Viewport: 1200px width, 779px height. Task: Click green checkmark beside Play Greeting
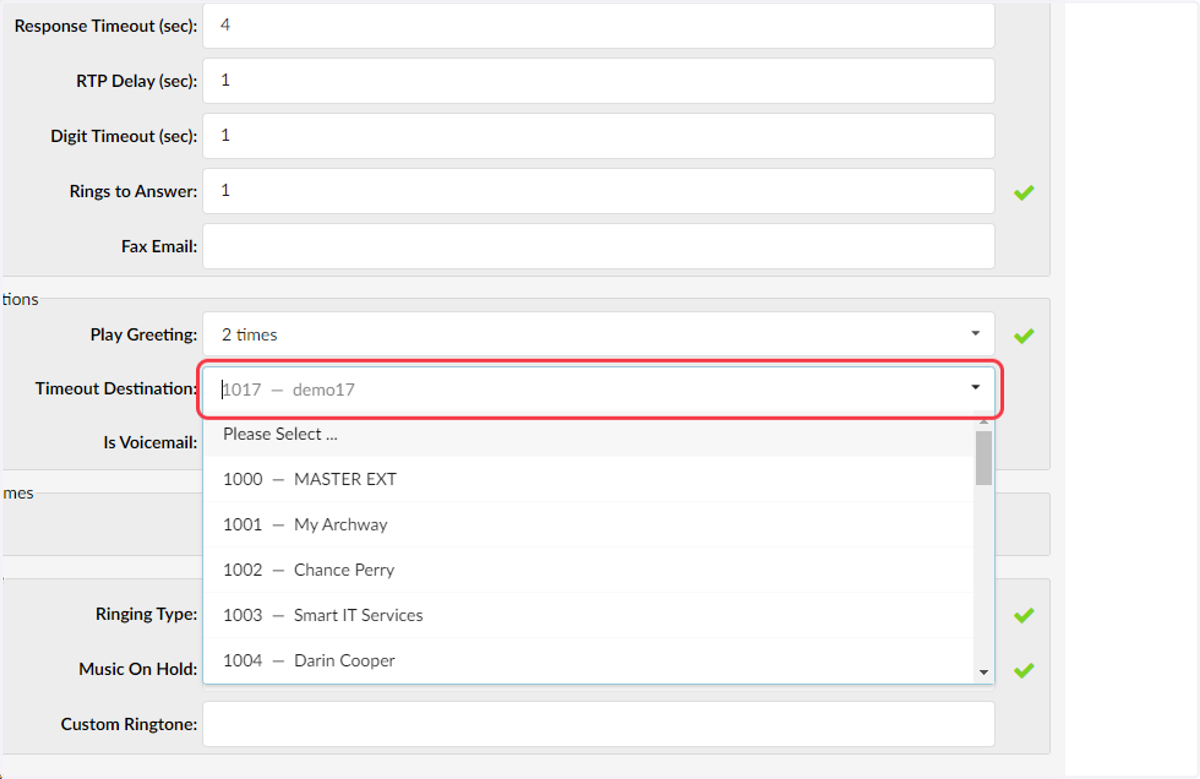tap(1023, 336)
